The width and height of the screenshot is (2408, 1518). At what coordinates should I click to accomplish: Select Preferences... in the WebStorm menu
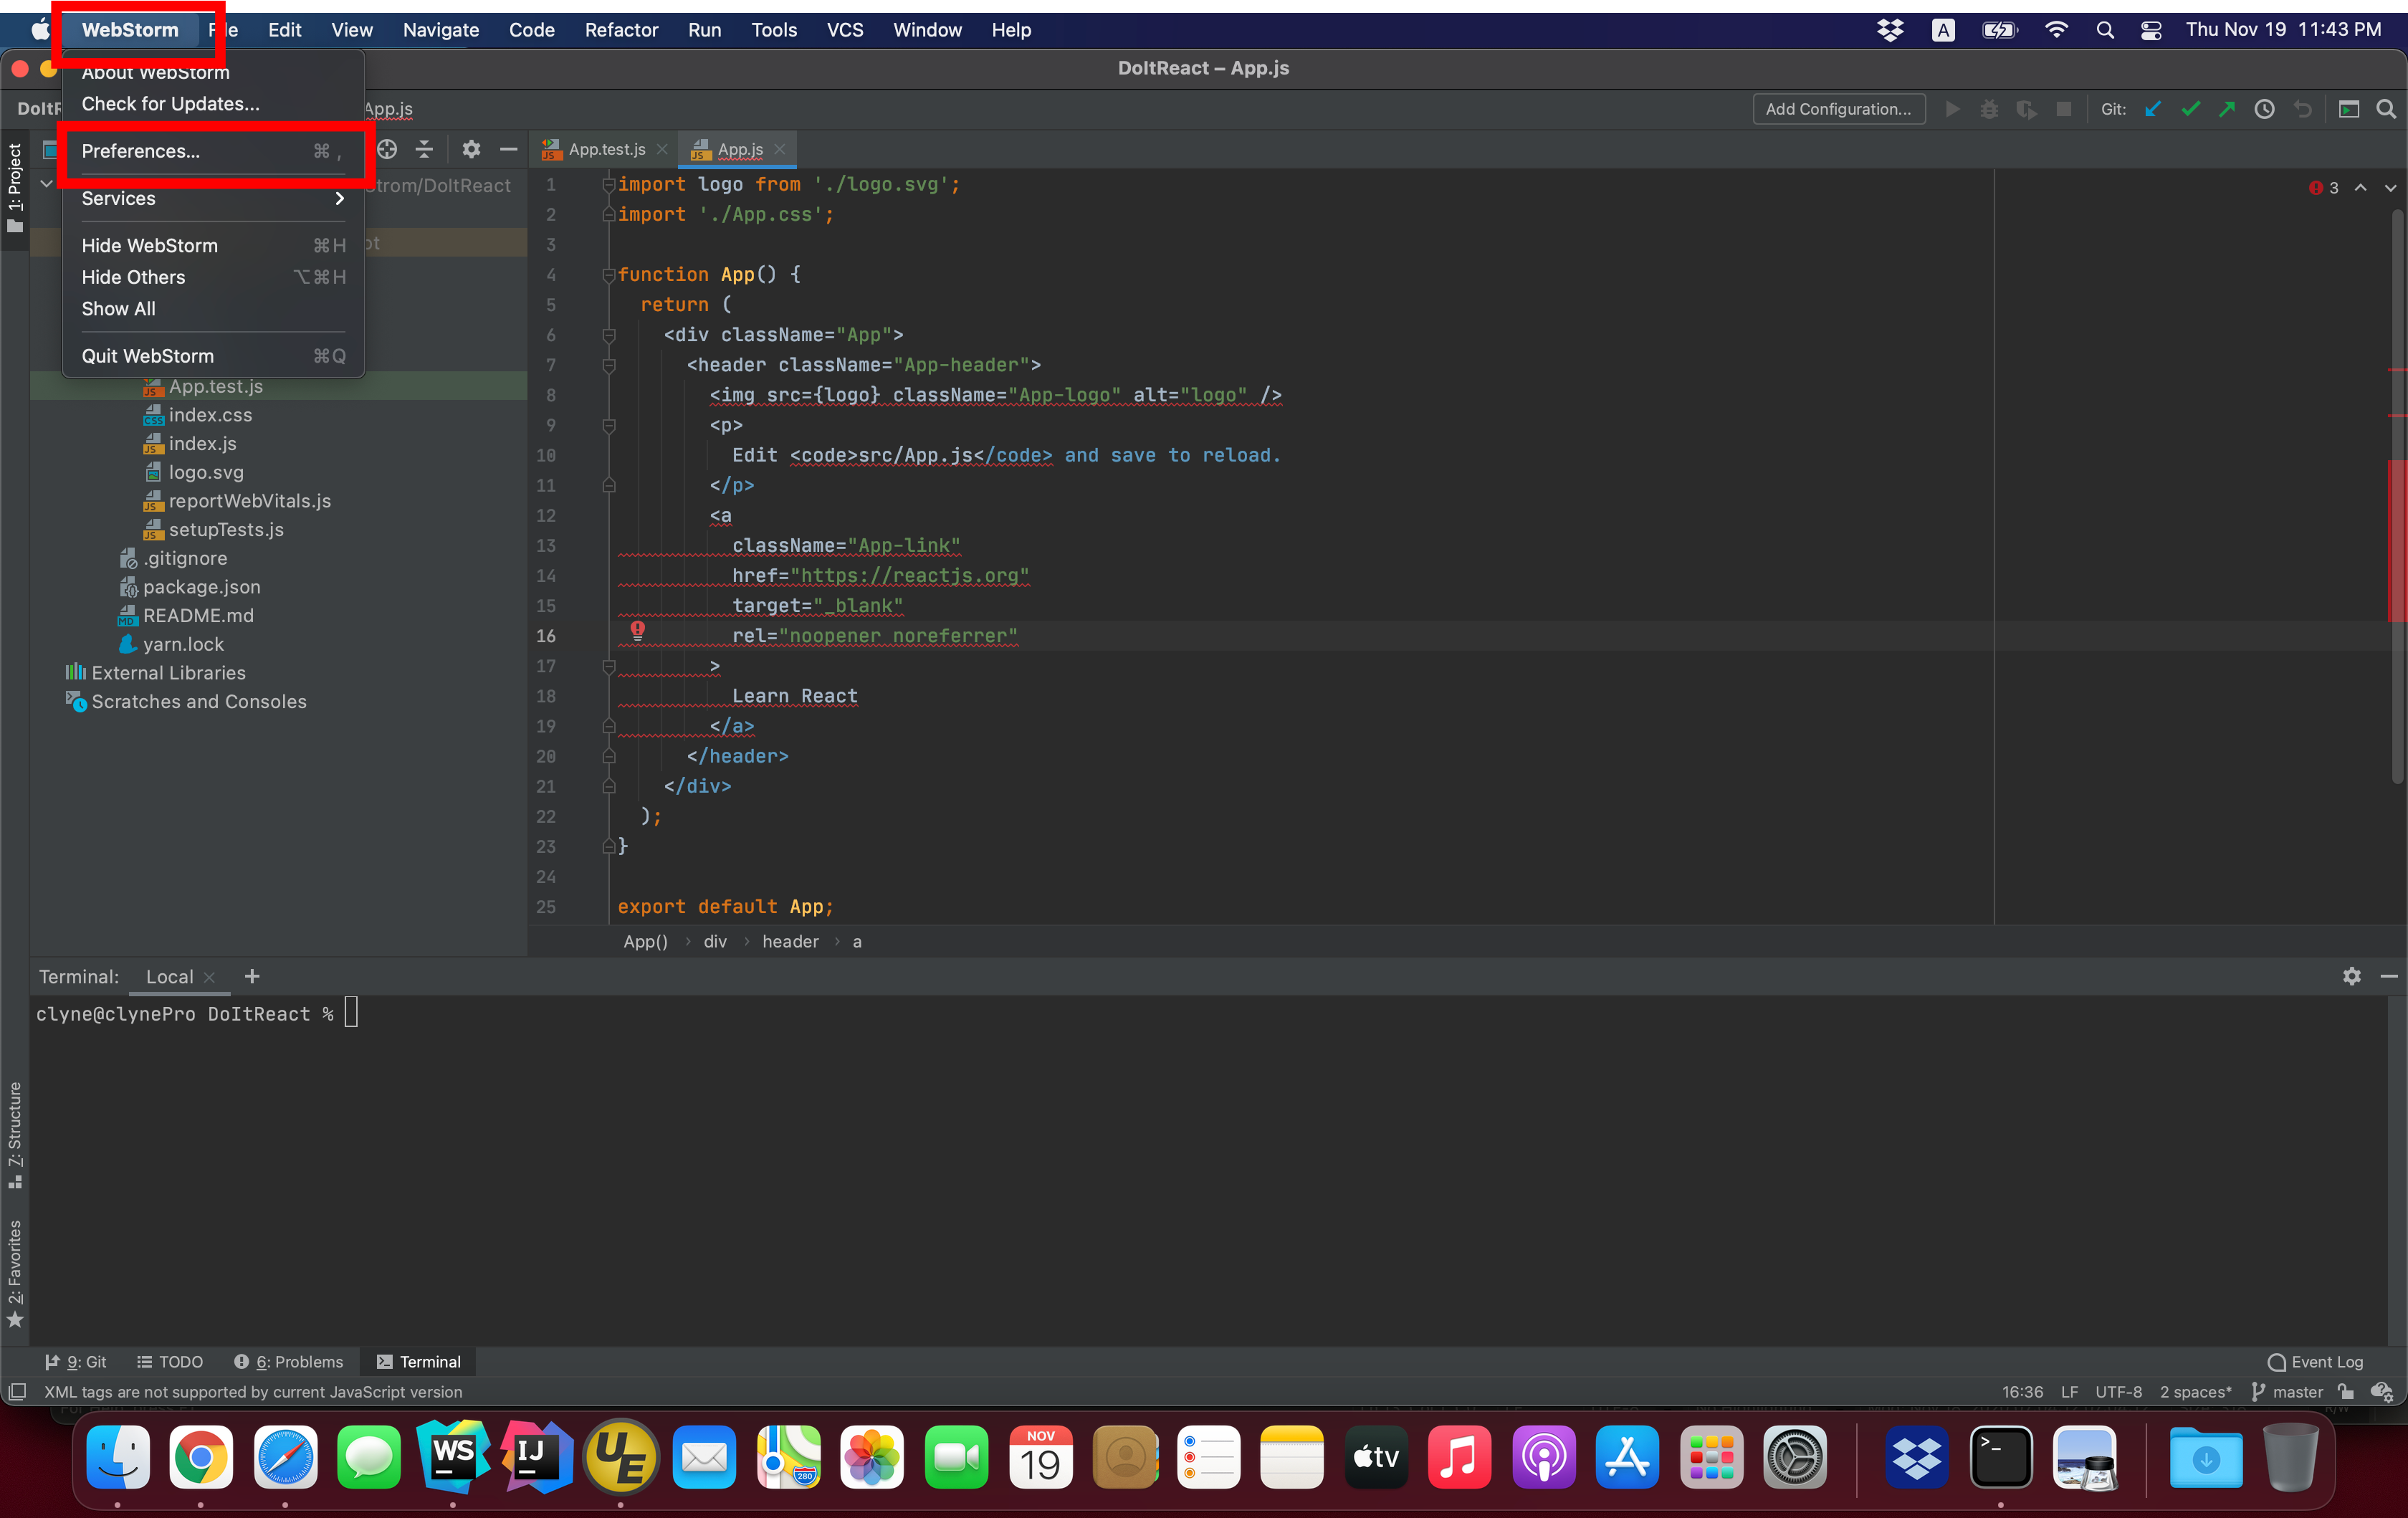(141, 151)
